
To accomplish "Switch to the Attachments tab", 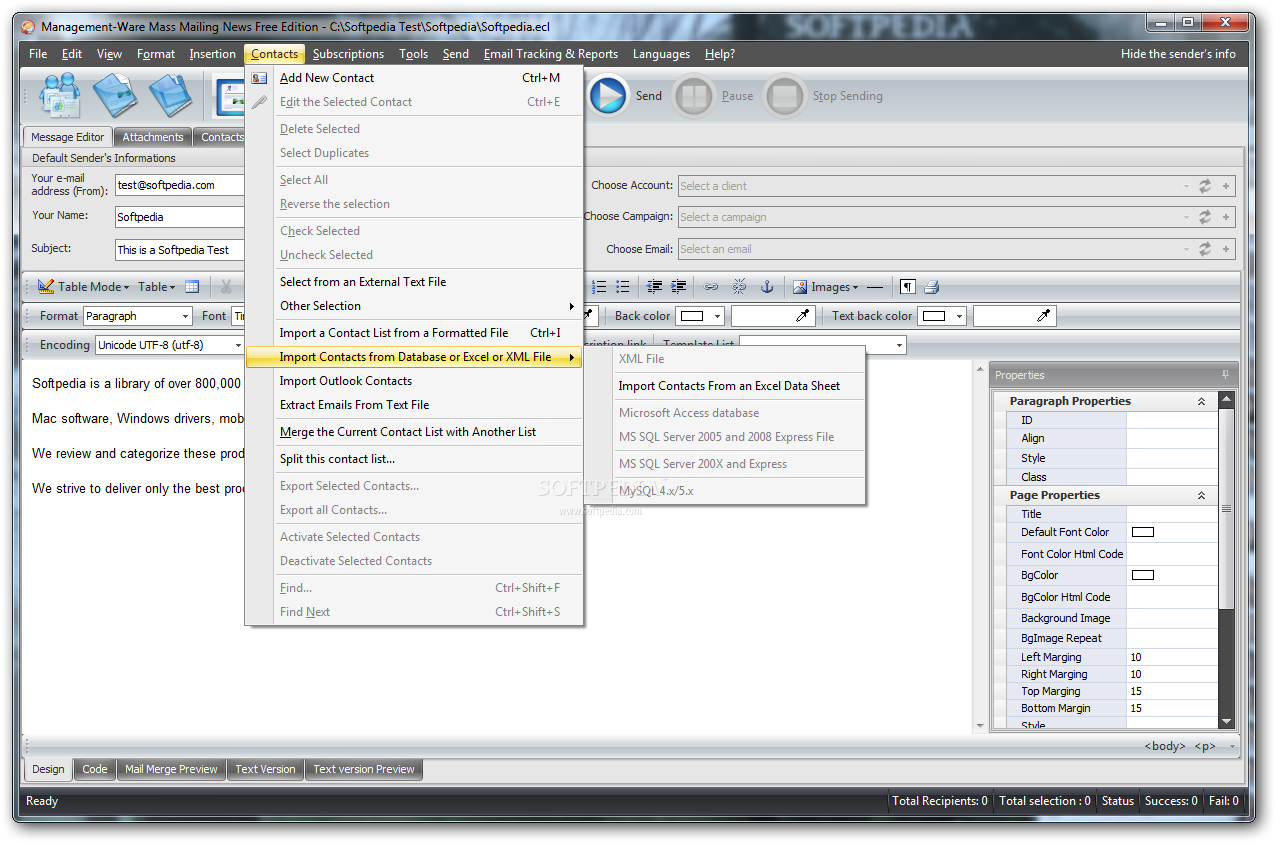I will pos(153,137).
